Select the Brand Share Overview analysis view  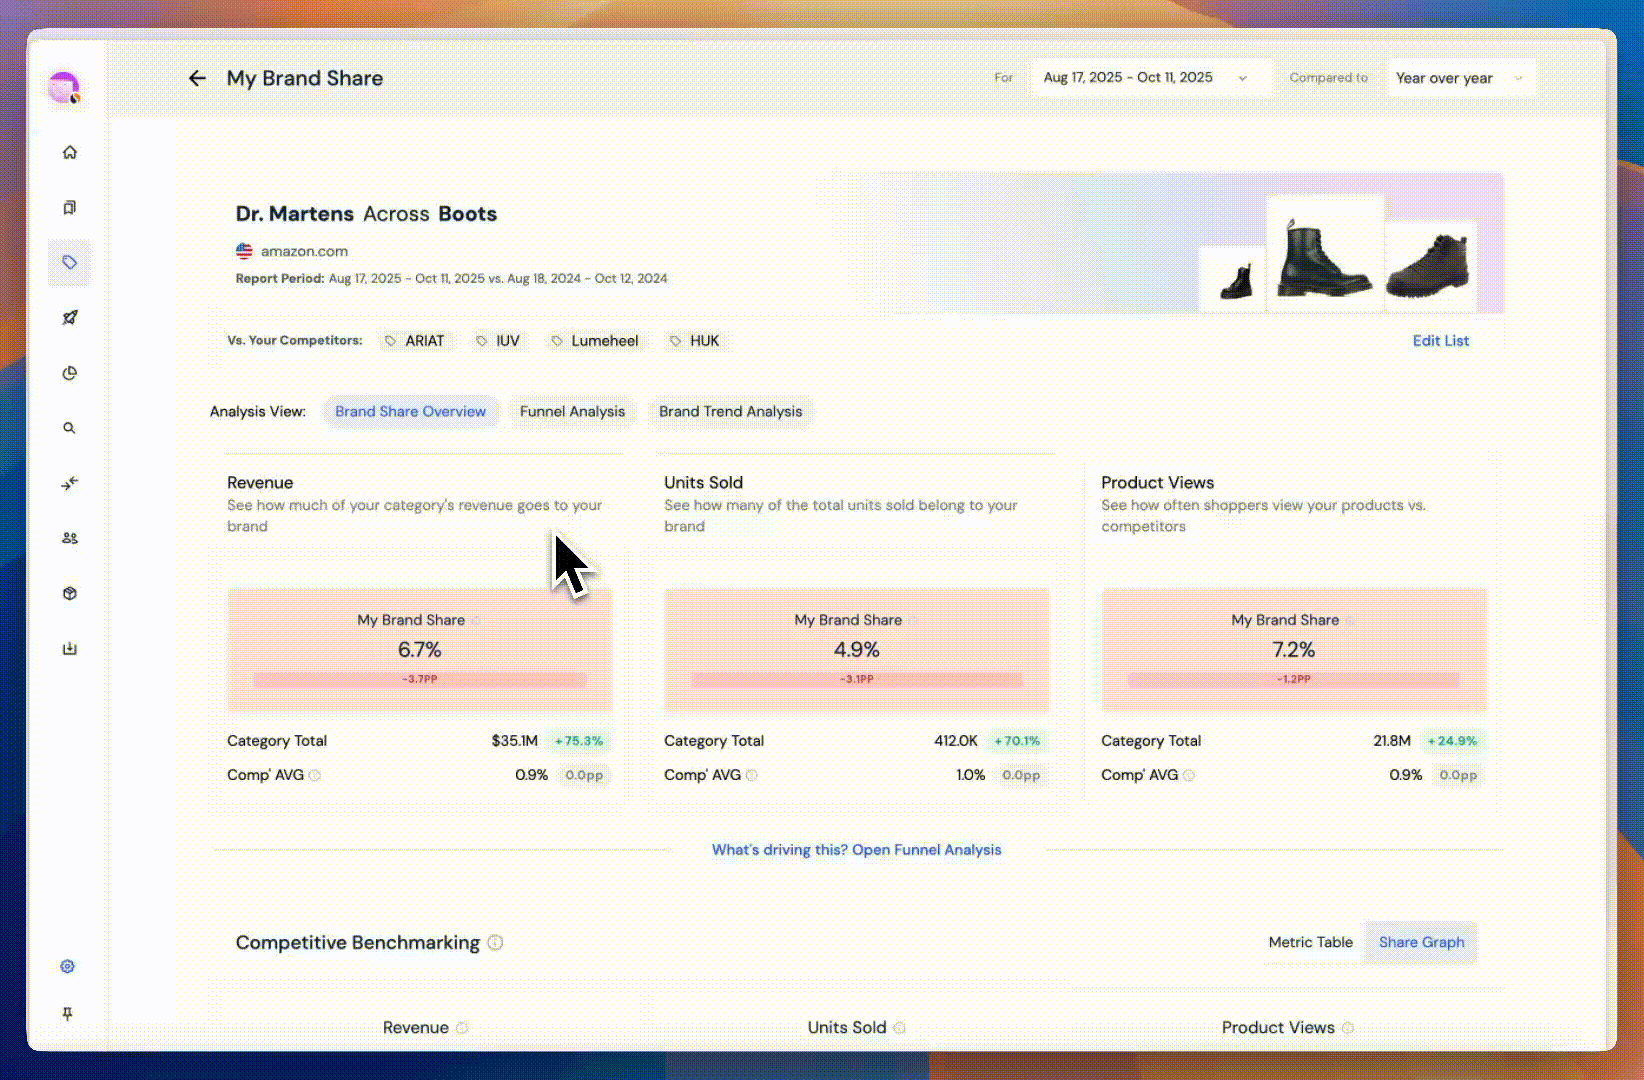coord(410,411)
